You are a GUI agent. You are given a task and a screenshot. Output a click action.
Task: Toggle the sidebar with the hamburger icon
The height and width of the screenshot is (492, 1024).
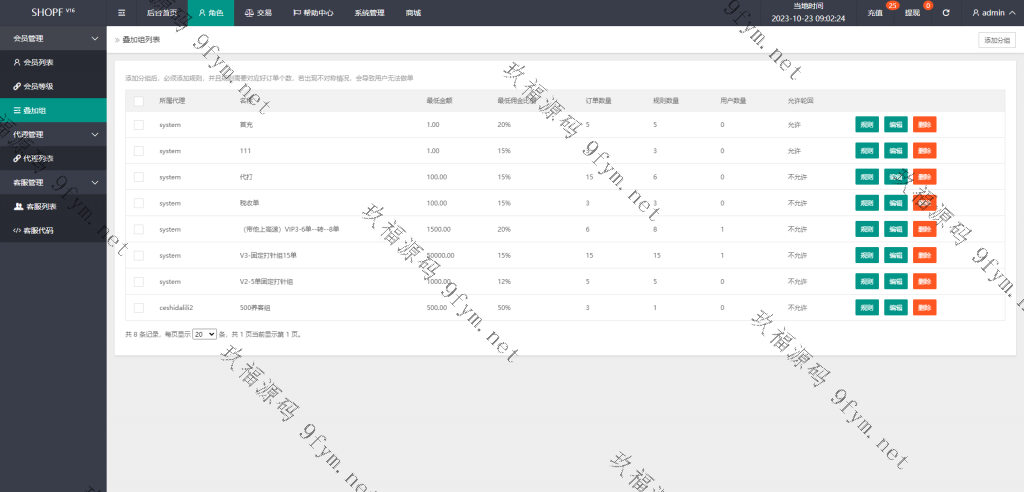[x=121, y=12]
